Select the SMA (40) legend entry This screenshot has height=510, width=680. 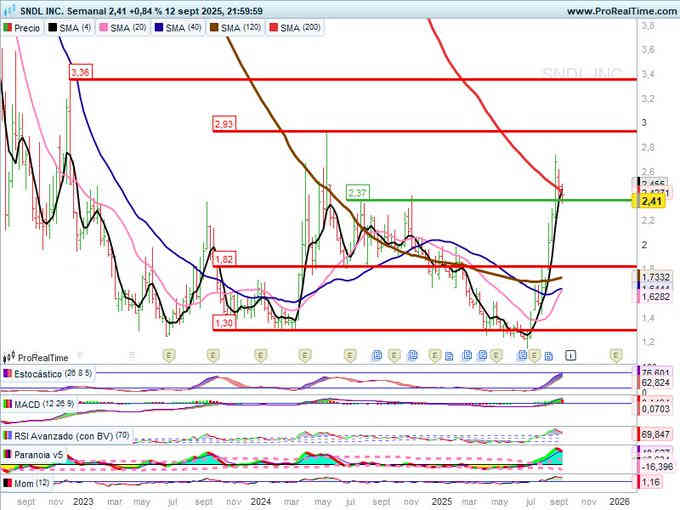click(178, 28)
